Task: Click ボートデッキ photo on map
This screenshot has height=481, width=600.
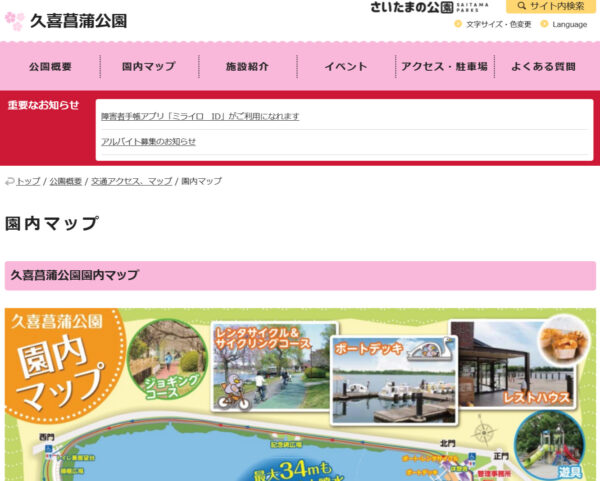Action: coord(395,380)
